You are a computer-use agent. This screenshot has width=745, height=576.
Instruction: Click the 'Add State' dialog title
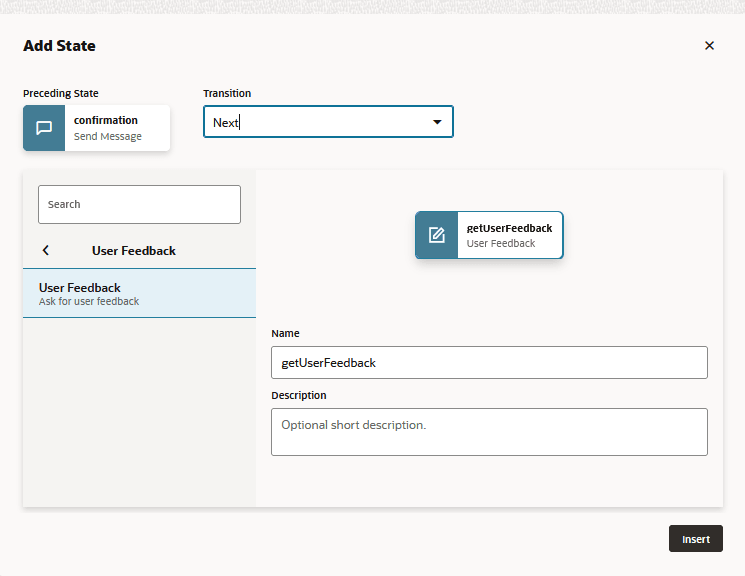(59, 46)
